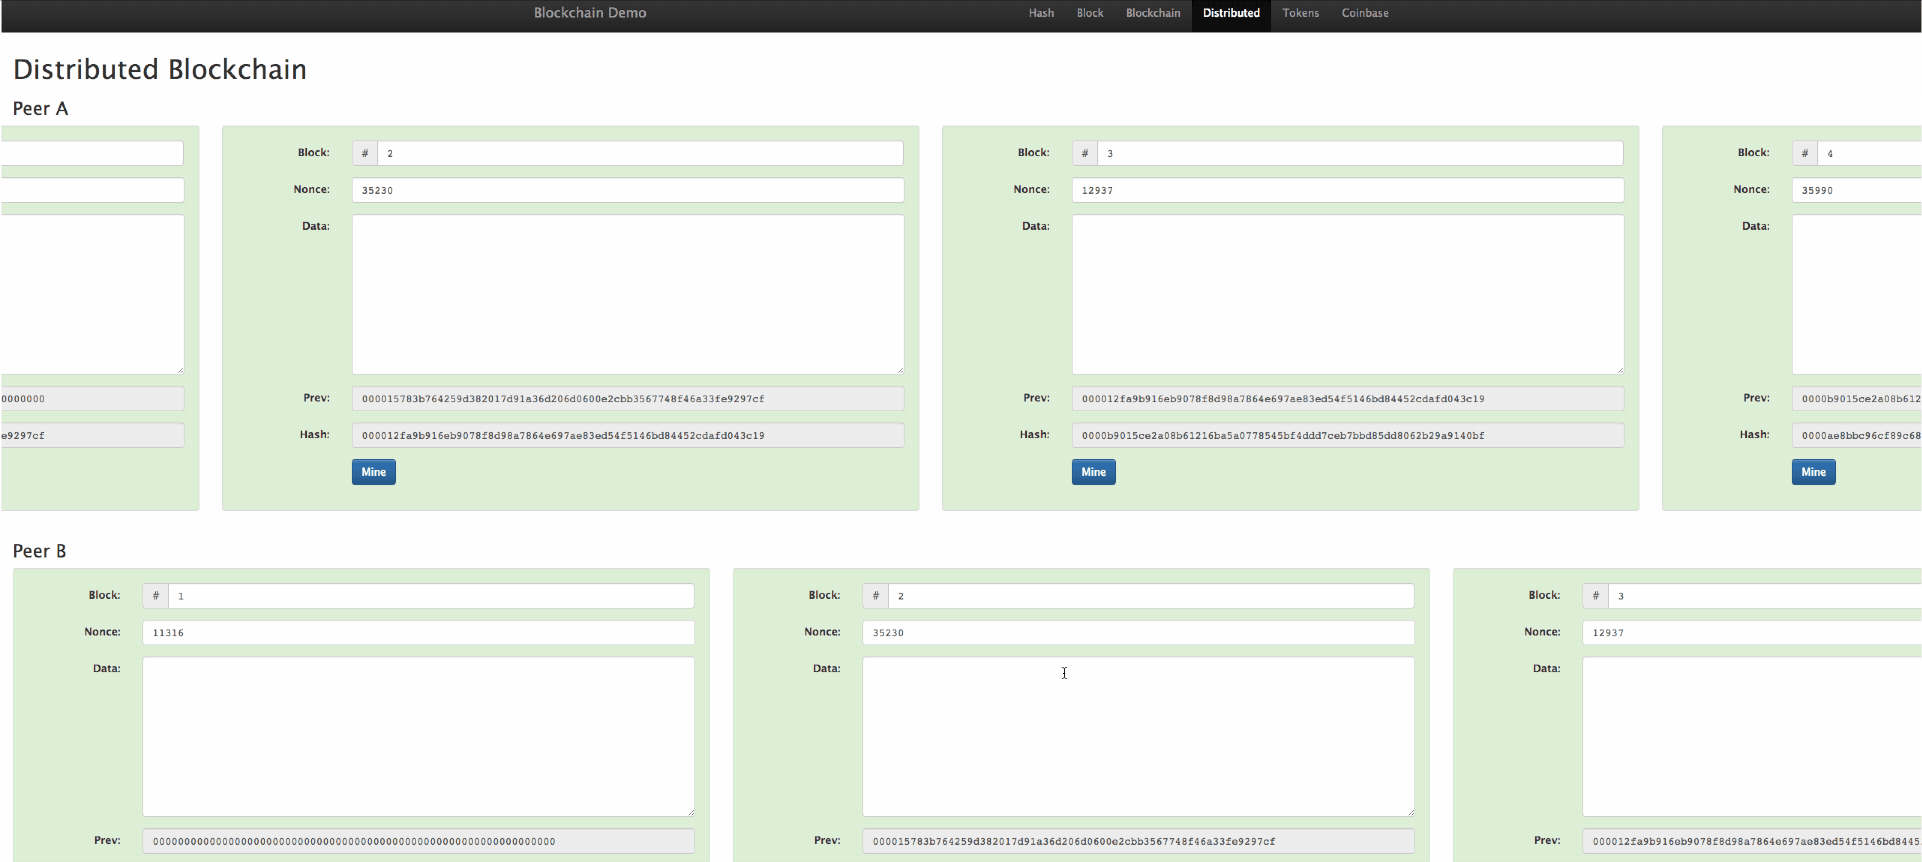Click the # addon of Peer A block 2
Viewport: 1922px width, 862px height.
tap(365, 153)
